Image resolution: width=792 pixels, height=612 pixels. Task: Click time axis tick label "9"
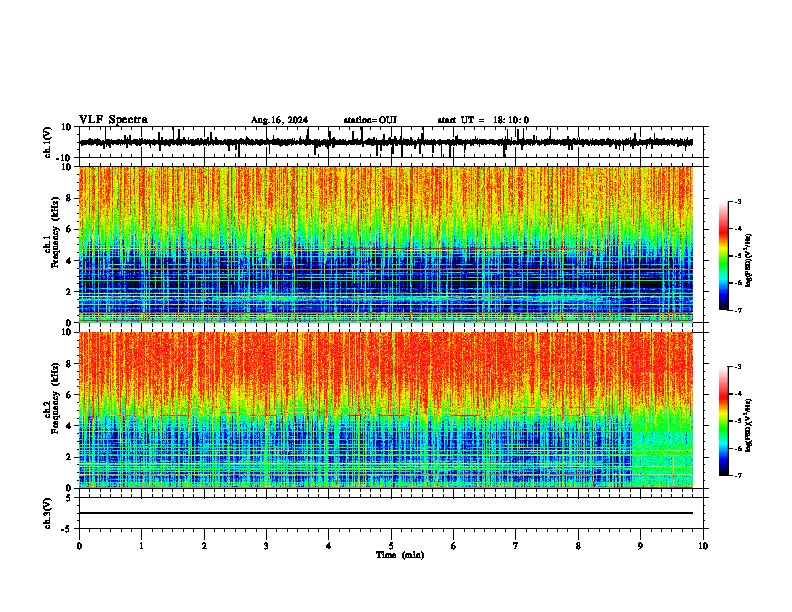point(641,546)
